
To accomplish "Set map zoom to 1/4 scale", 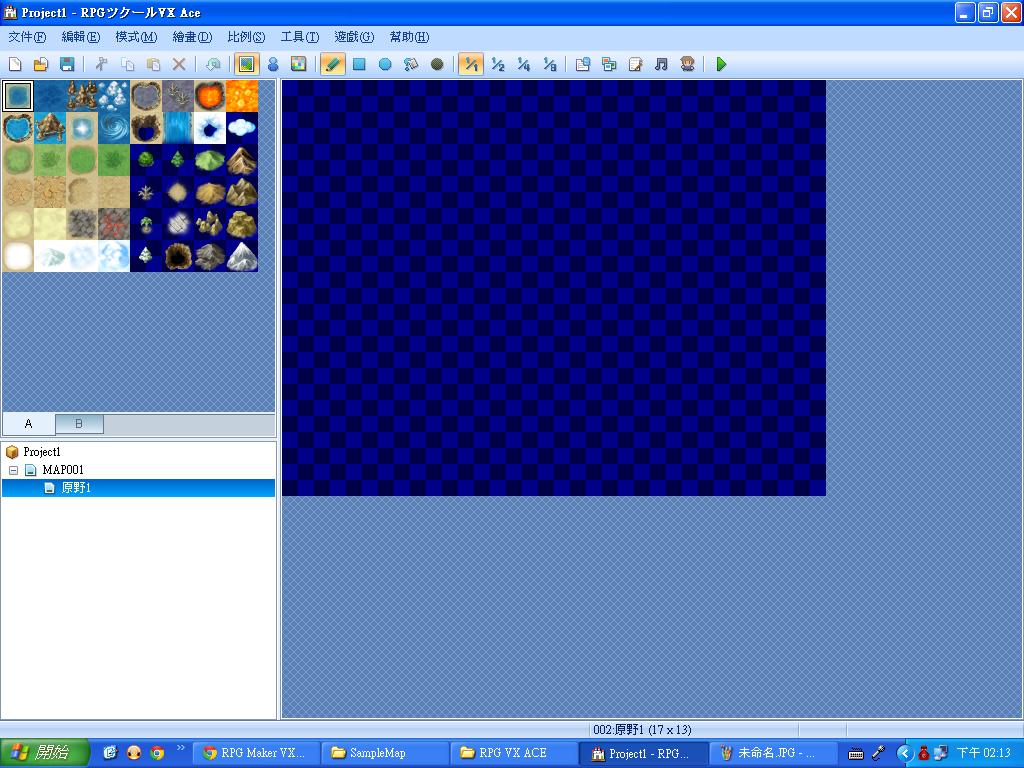I will pos(524,64).
